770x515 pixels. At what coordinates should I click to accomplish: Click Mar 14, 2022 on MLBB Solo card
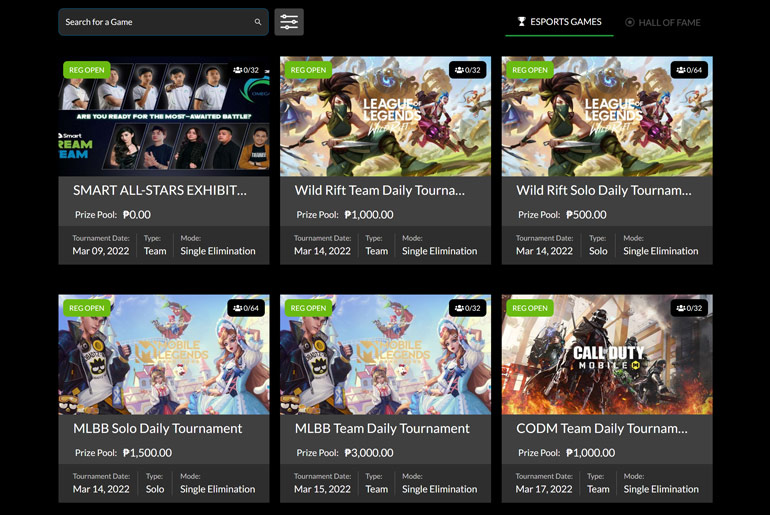tap(101, 489)
